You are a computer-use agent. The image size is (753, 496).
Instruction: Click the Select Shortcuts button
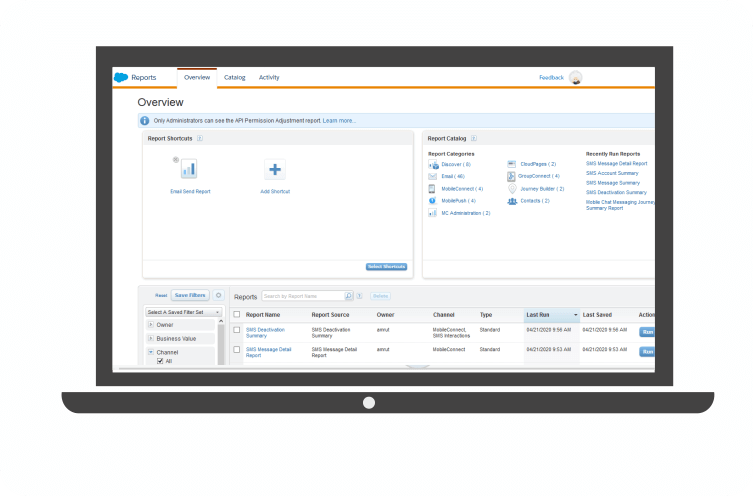coord(386,266)
